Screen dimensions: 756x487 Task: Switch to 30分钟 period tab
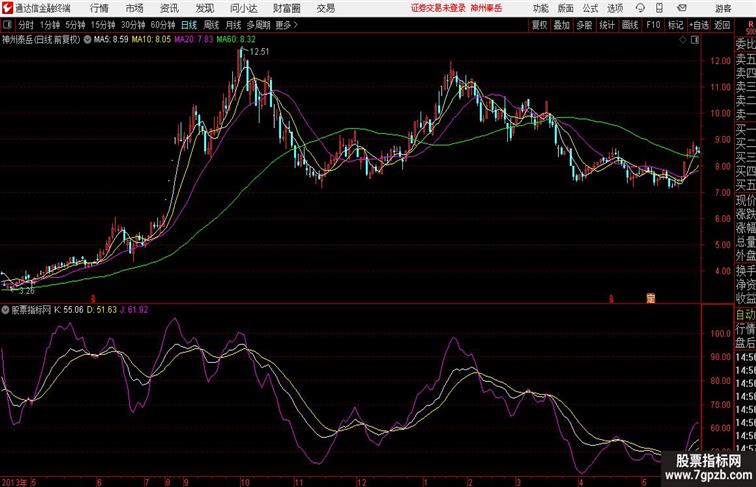click(133, 25)
